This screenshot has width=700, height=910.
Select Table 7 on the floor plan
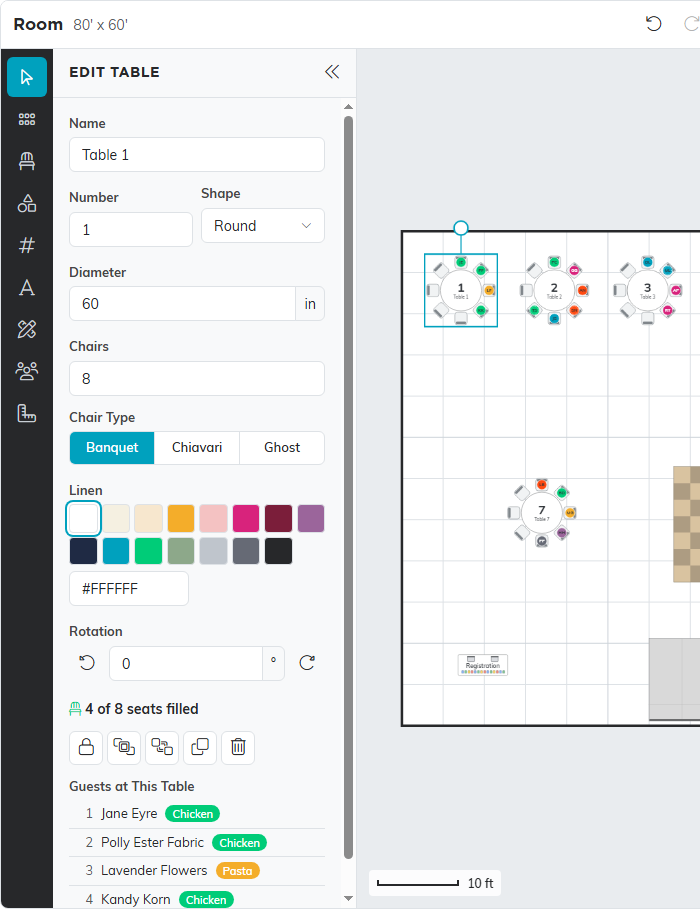[542, 512]
